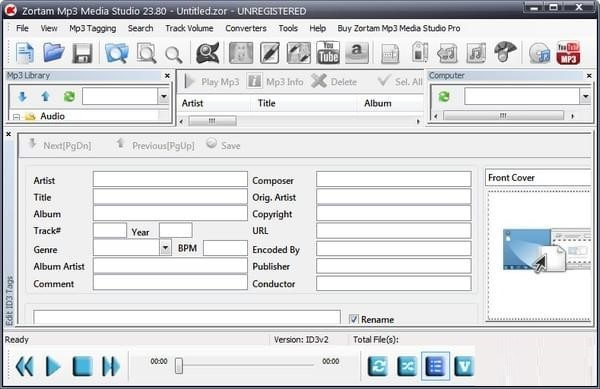
Task: Click the Composer input field
Action: 394,179
